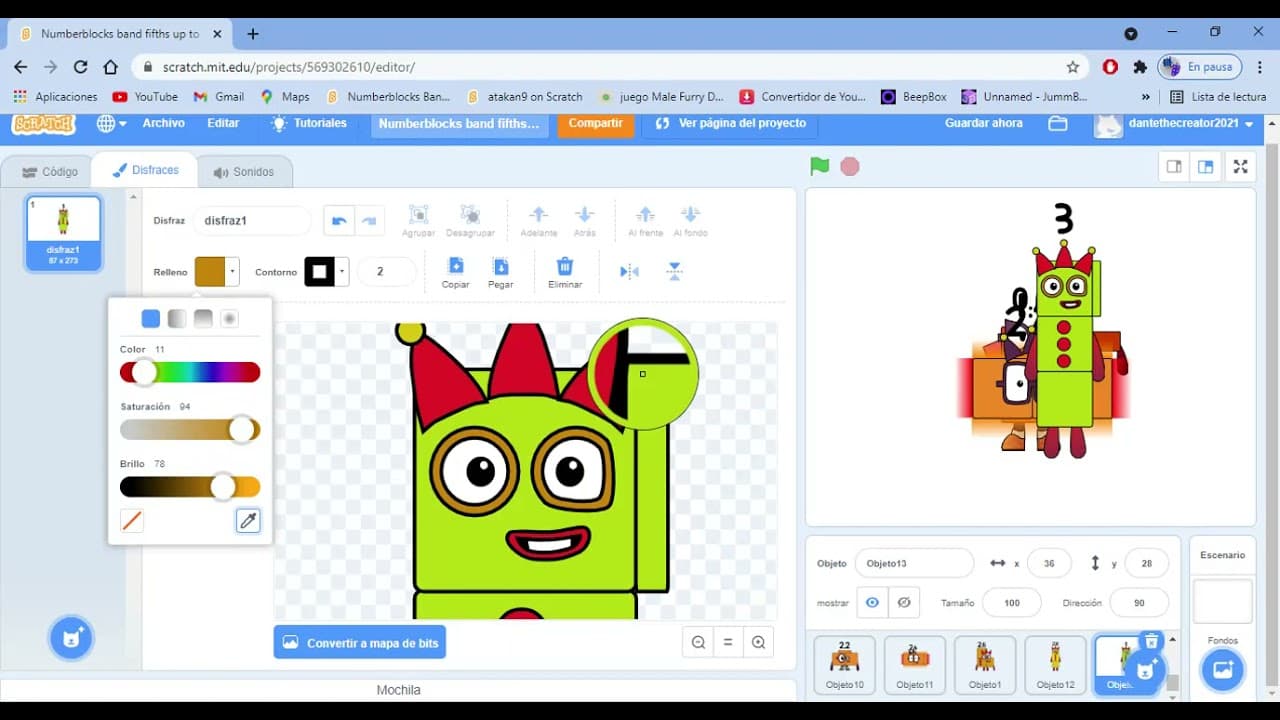This screenshot has height=720, width=1280.
Task: Click the redo arrow in costume editor
Action: pyautogui.click(x=369, y=221)
